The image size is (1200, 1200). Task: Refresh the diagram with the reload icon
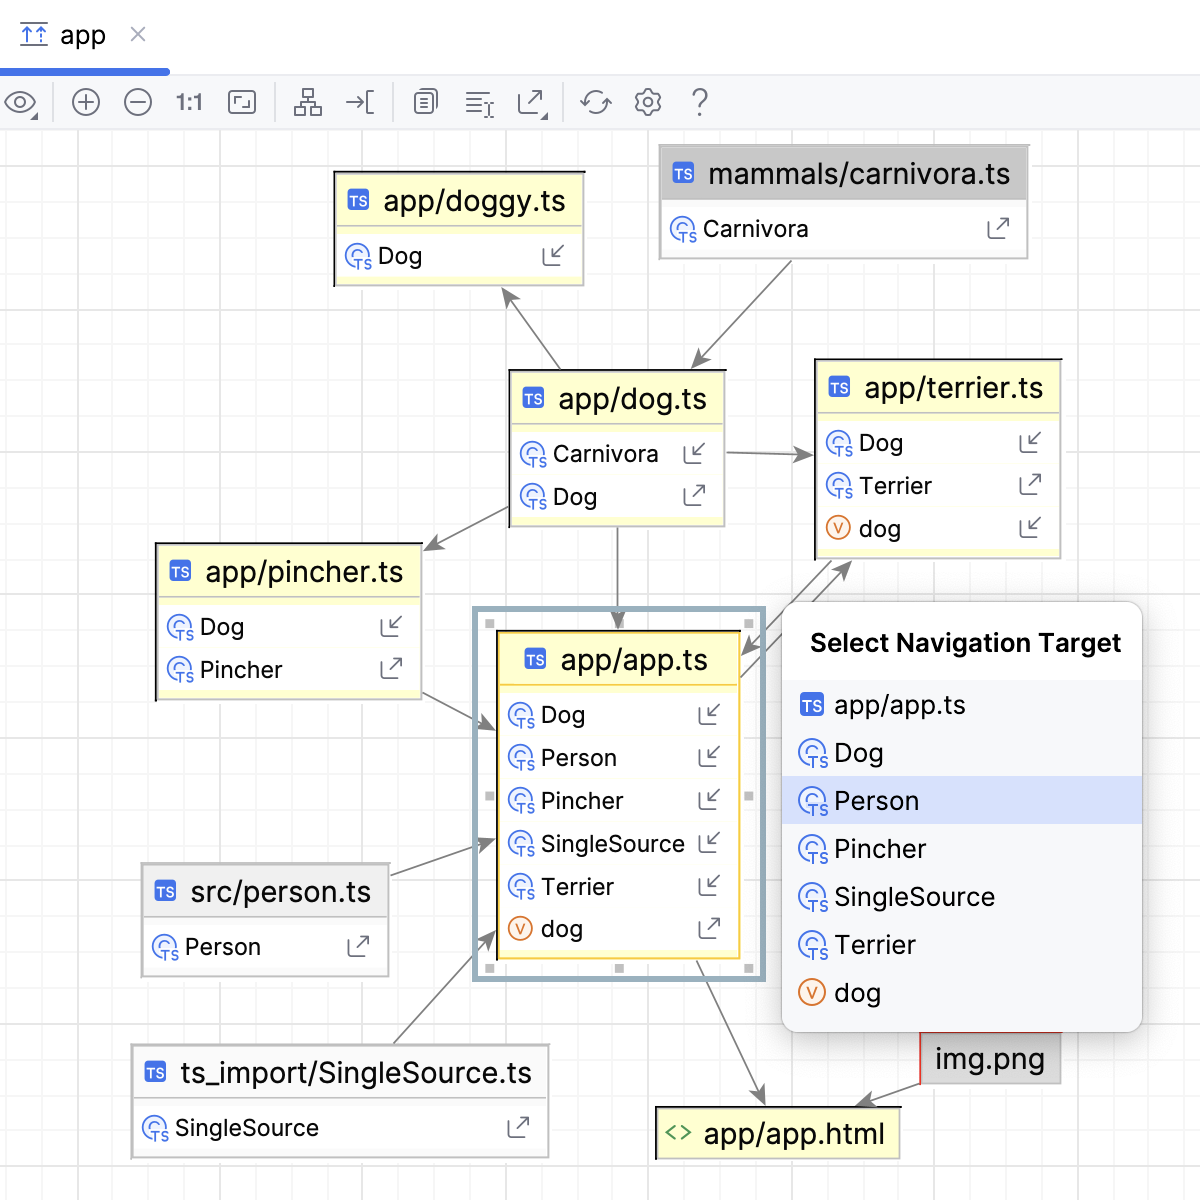(x=596, y=102)
